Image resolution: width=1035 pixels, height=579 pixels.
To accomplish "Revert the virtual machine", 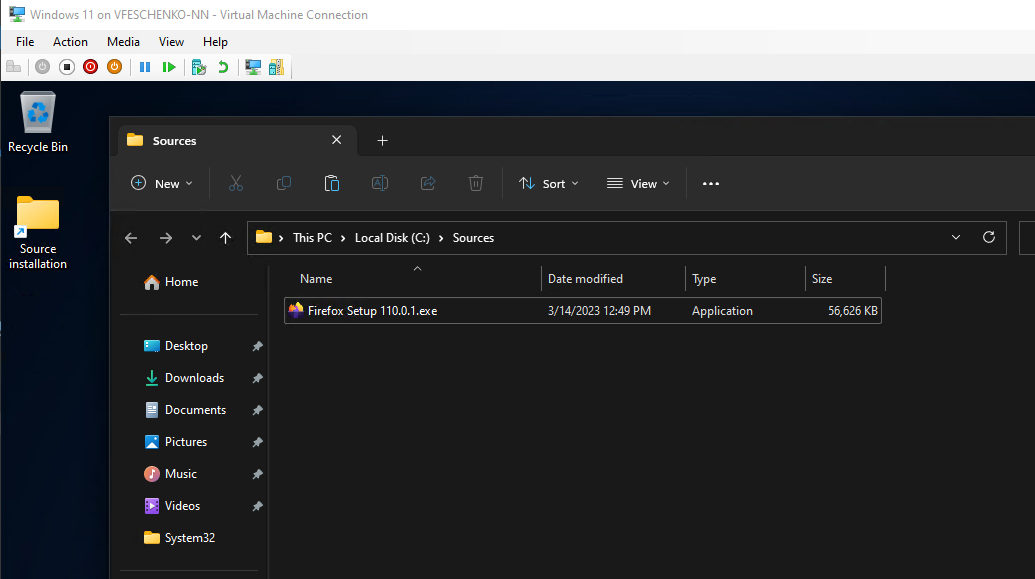I will (x=223, y=67).
